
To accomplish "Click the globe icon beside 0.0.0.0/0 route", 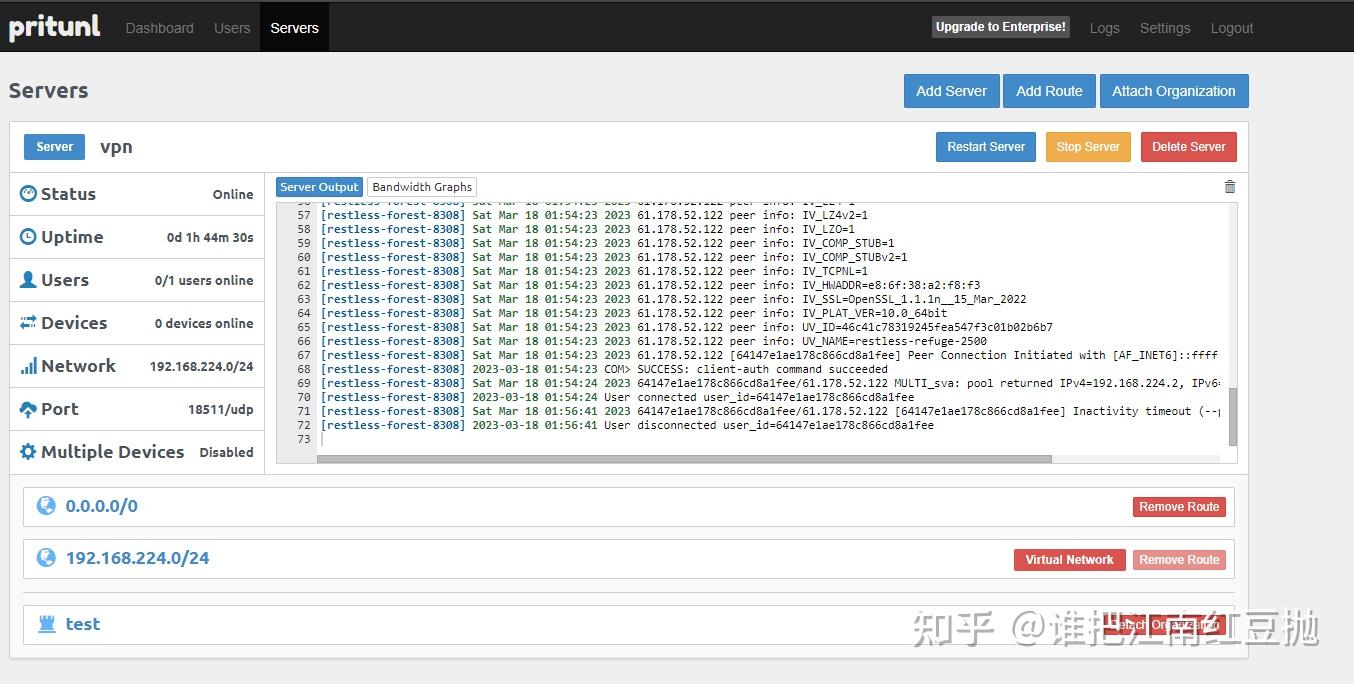I will point(45,506).
